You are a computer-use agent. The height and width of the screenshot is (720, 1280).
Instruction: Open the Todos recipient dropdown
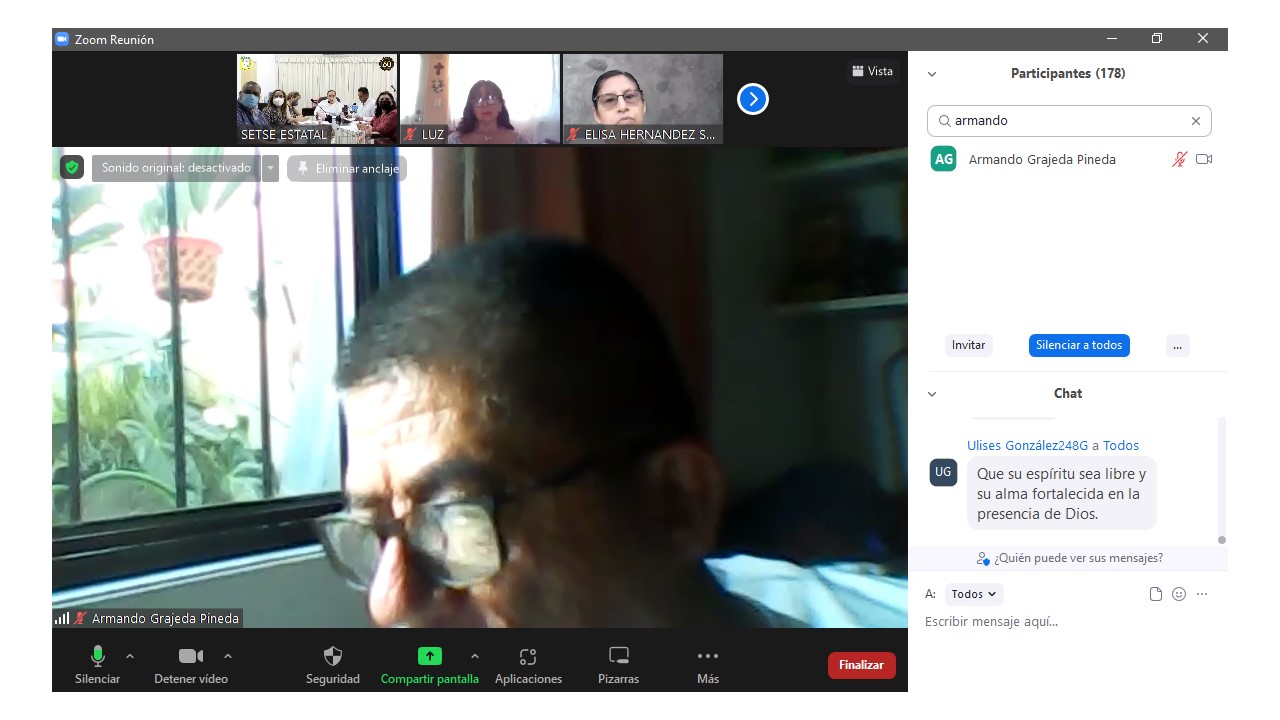(x=974, y=594)
